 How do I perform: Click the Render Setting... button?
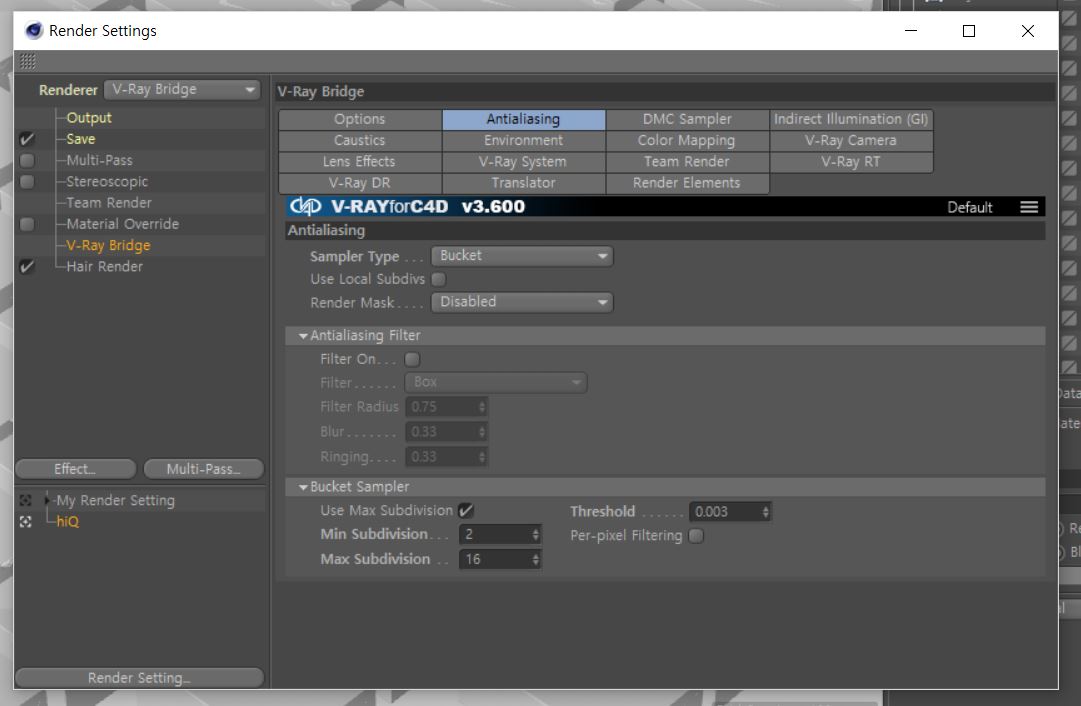click(x=139, y=678)
